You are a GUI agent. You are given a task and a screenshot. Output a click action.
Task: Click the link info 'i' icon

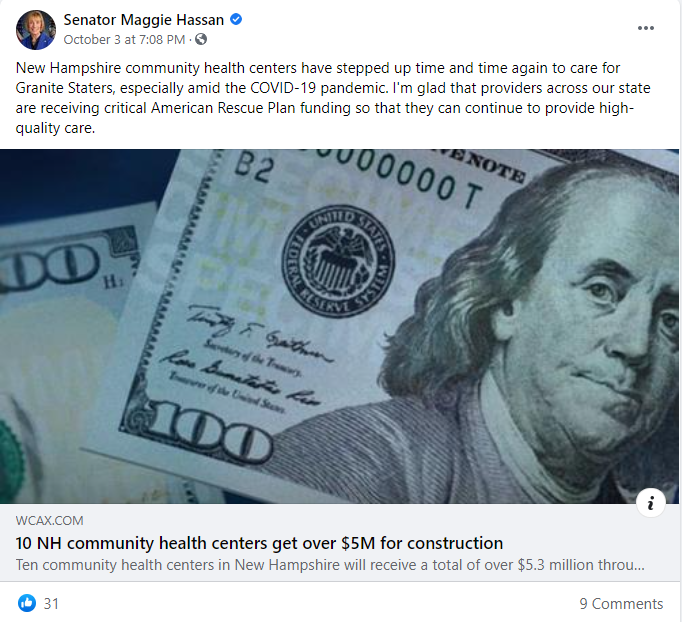(651, 503)
